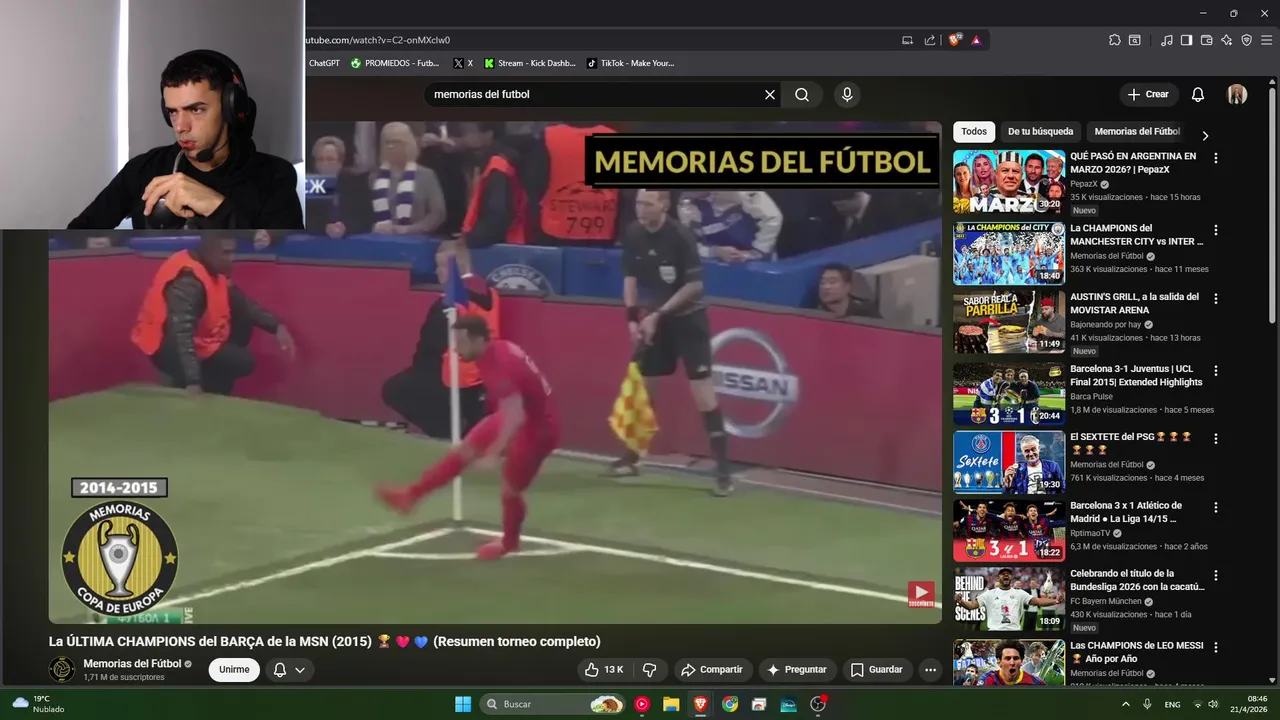Open the Barcelona 3 x 1 Atlético de Madrid thumbnail
This screenshot has width=1280, height=720.
1009,531
